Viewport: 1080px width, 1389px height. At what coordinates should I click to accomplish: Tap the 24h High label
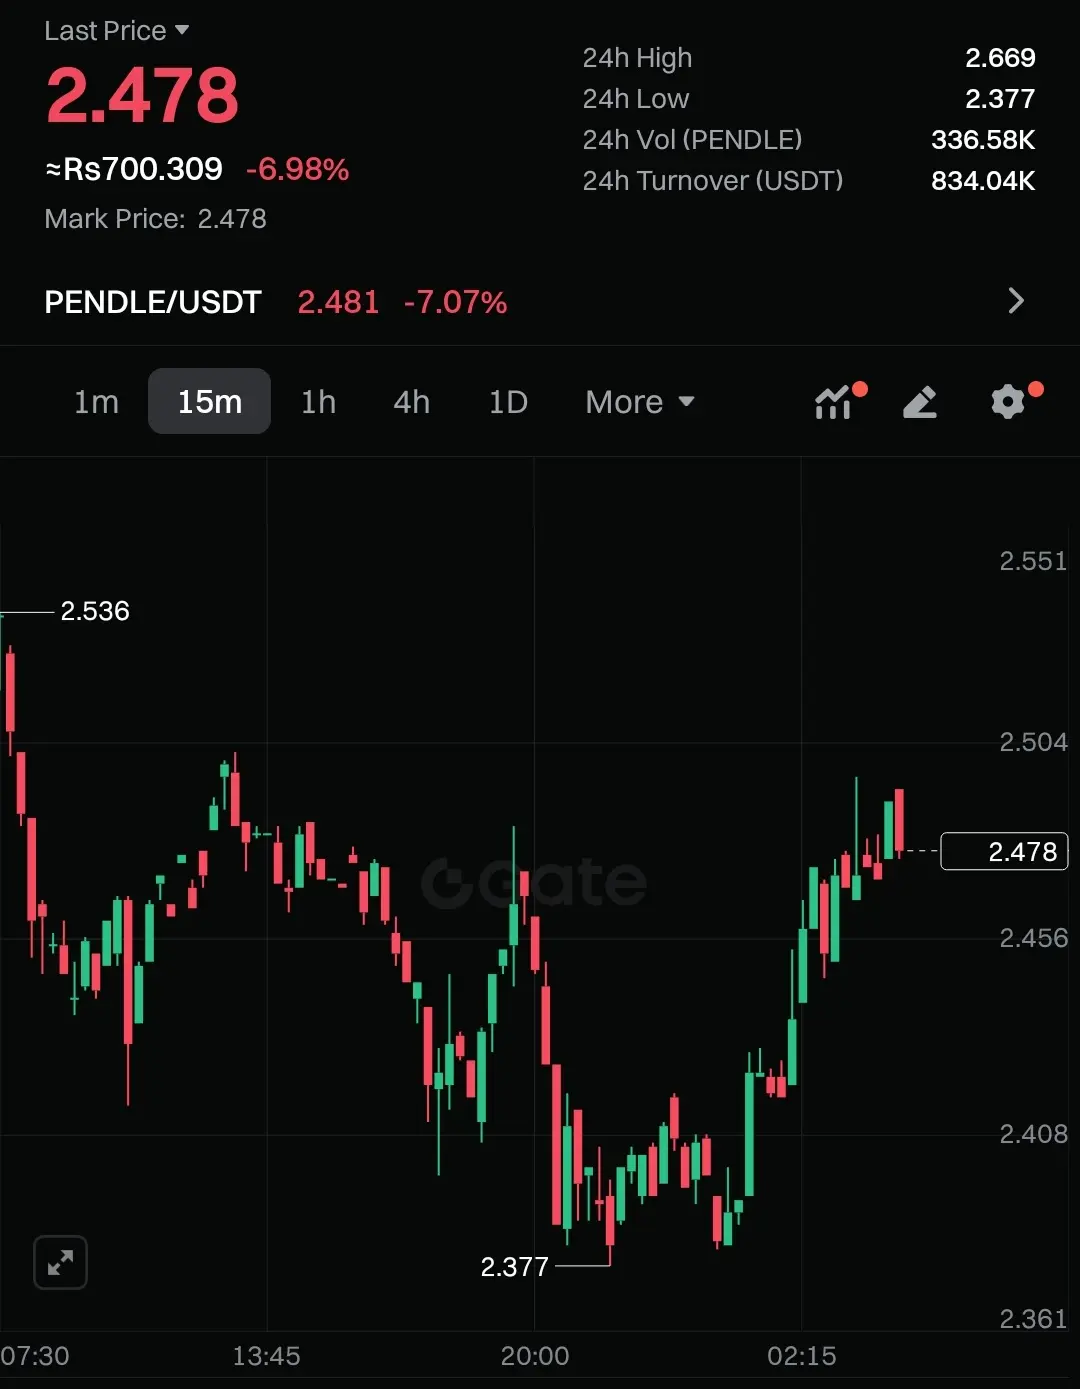[x=637, y=59]
